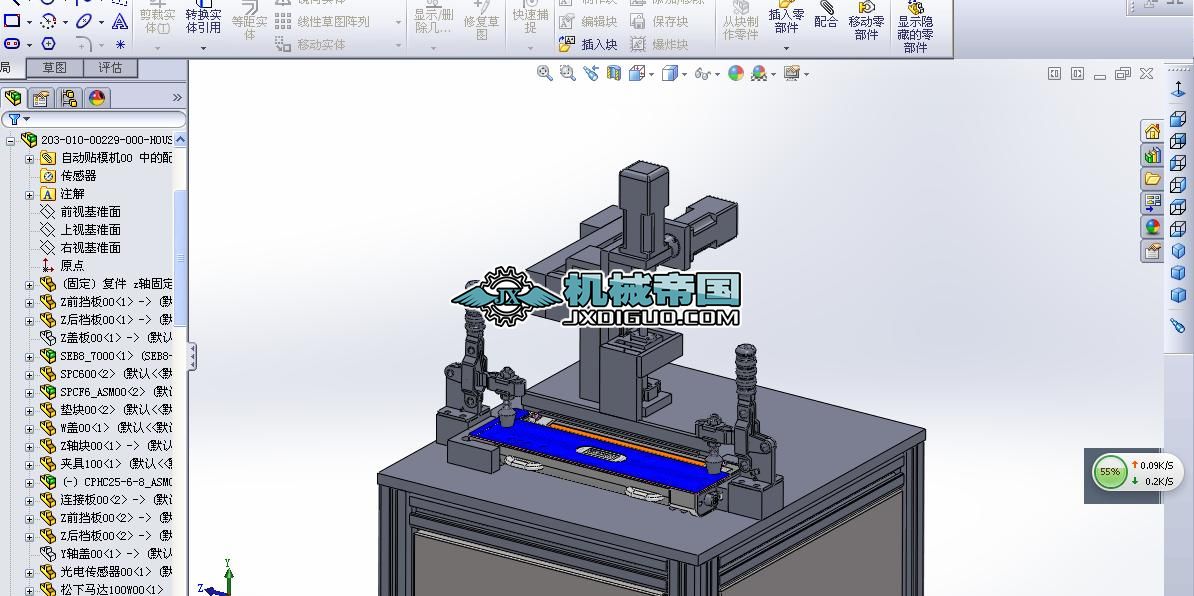Click the Display Style cube icon
Image resolution: width=1194 pixels, height=596 pixels.
[670, 73]
